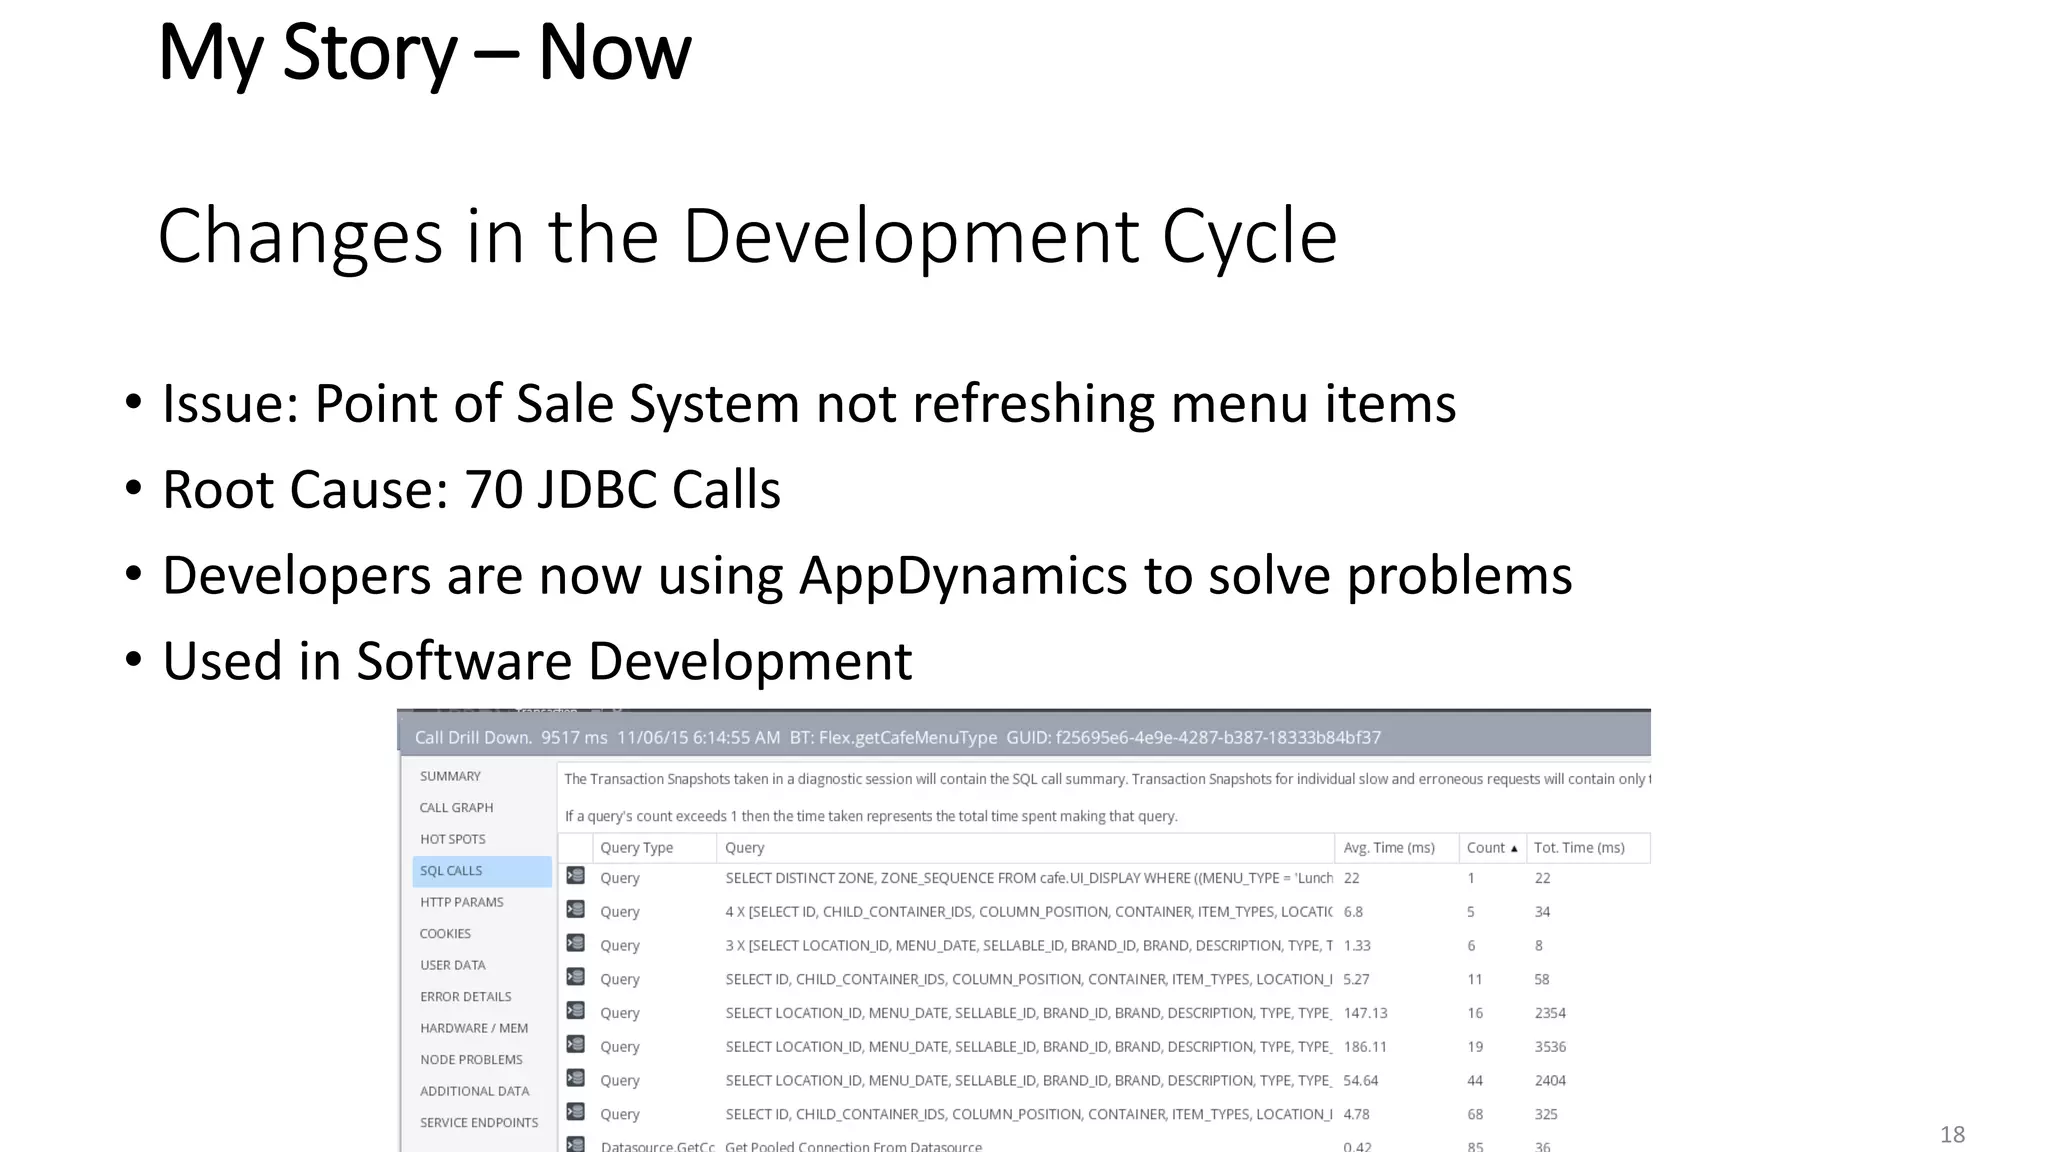Sort by the Query column header
This screenshot has width=2048, height=1152.
[1025, 848]
